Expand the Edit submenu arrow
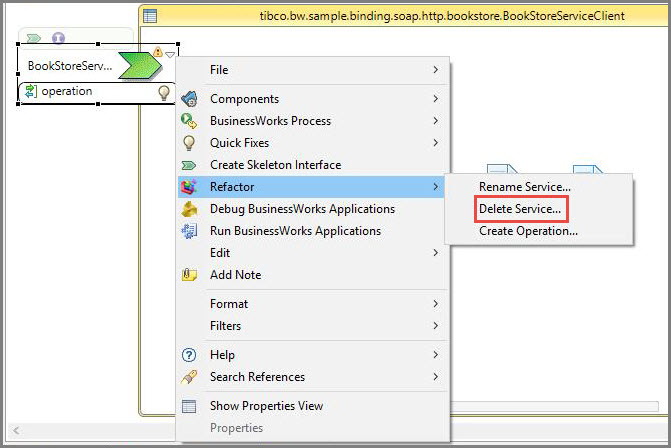The height and width of the screenshot is (448, 671). pos(436,252)
